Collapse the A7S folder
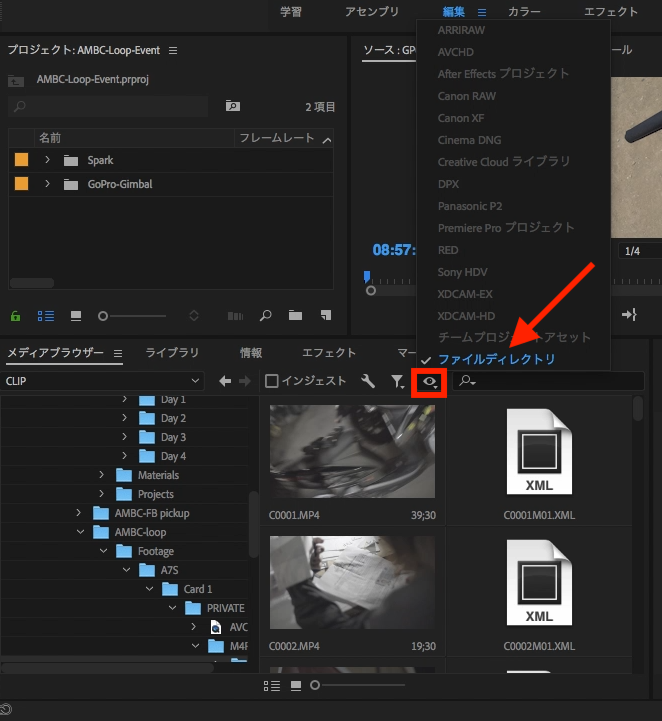662x721 pixels. tap(126, 570)
